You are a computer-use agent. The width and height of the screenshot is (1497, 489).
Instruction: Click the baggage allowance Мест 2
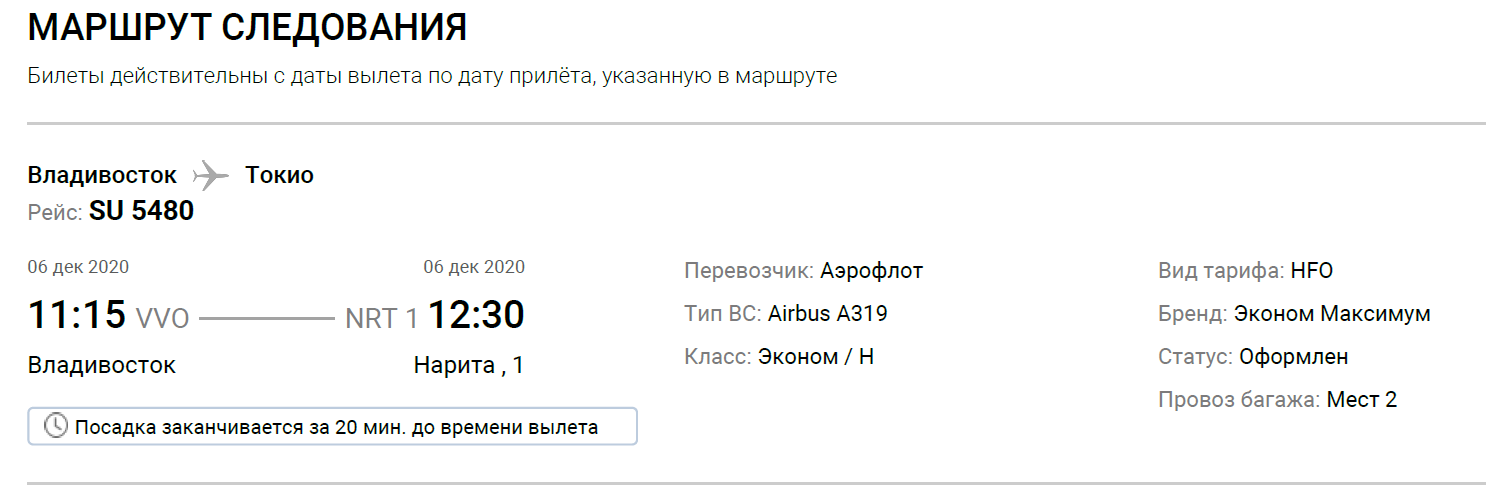point(1361,400)
